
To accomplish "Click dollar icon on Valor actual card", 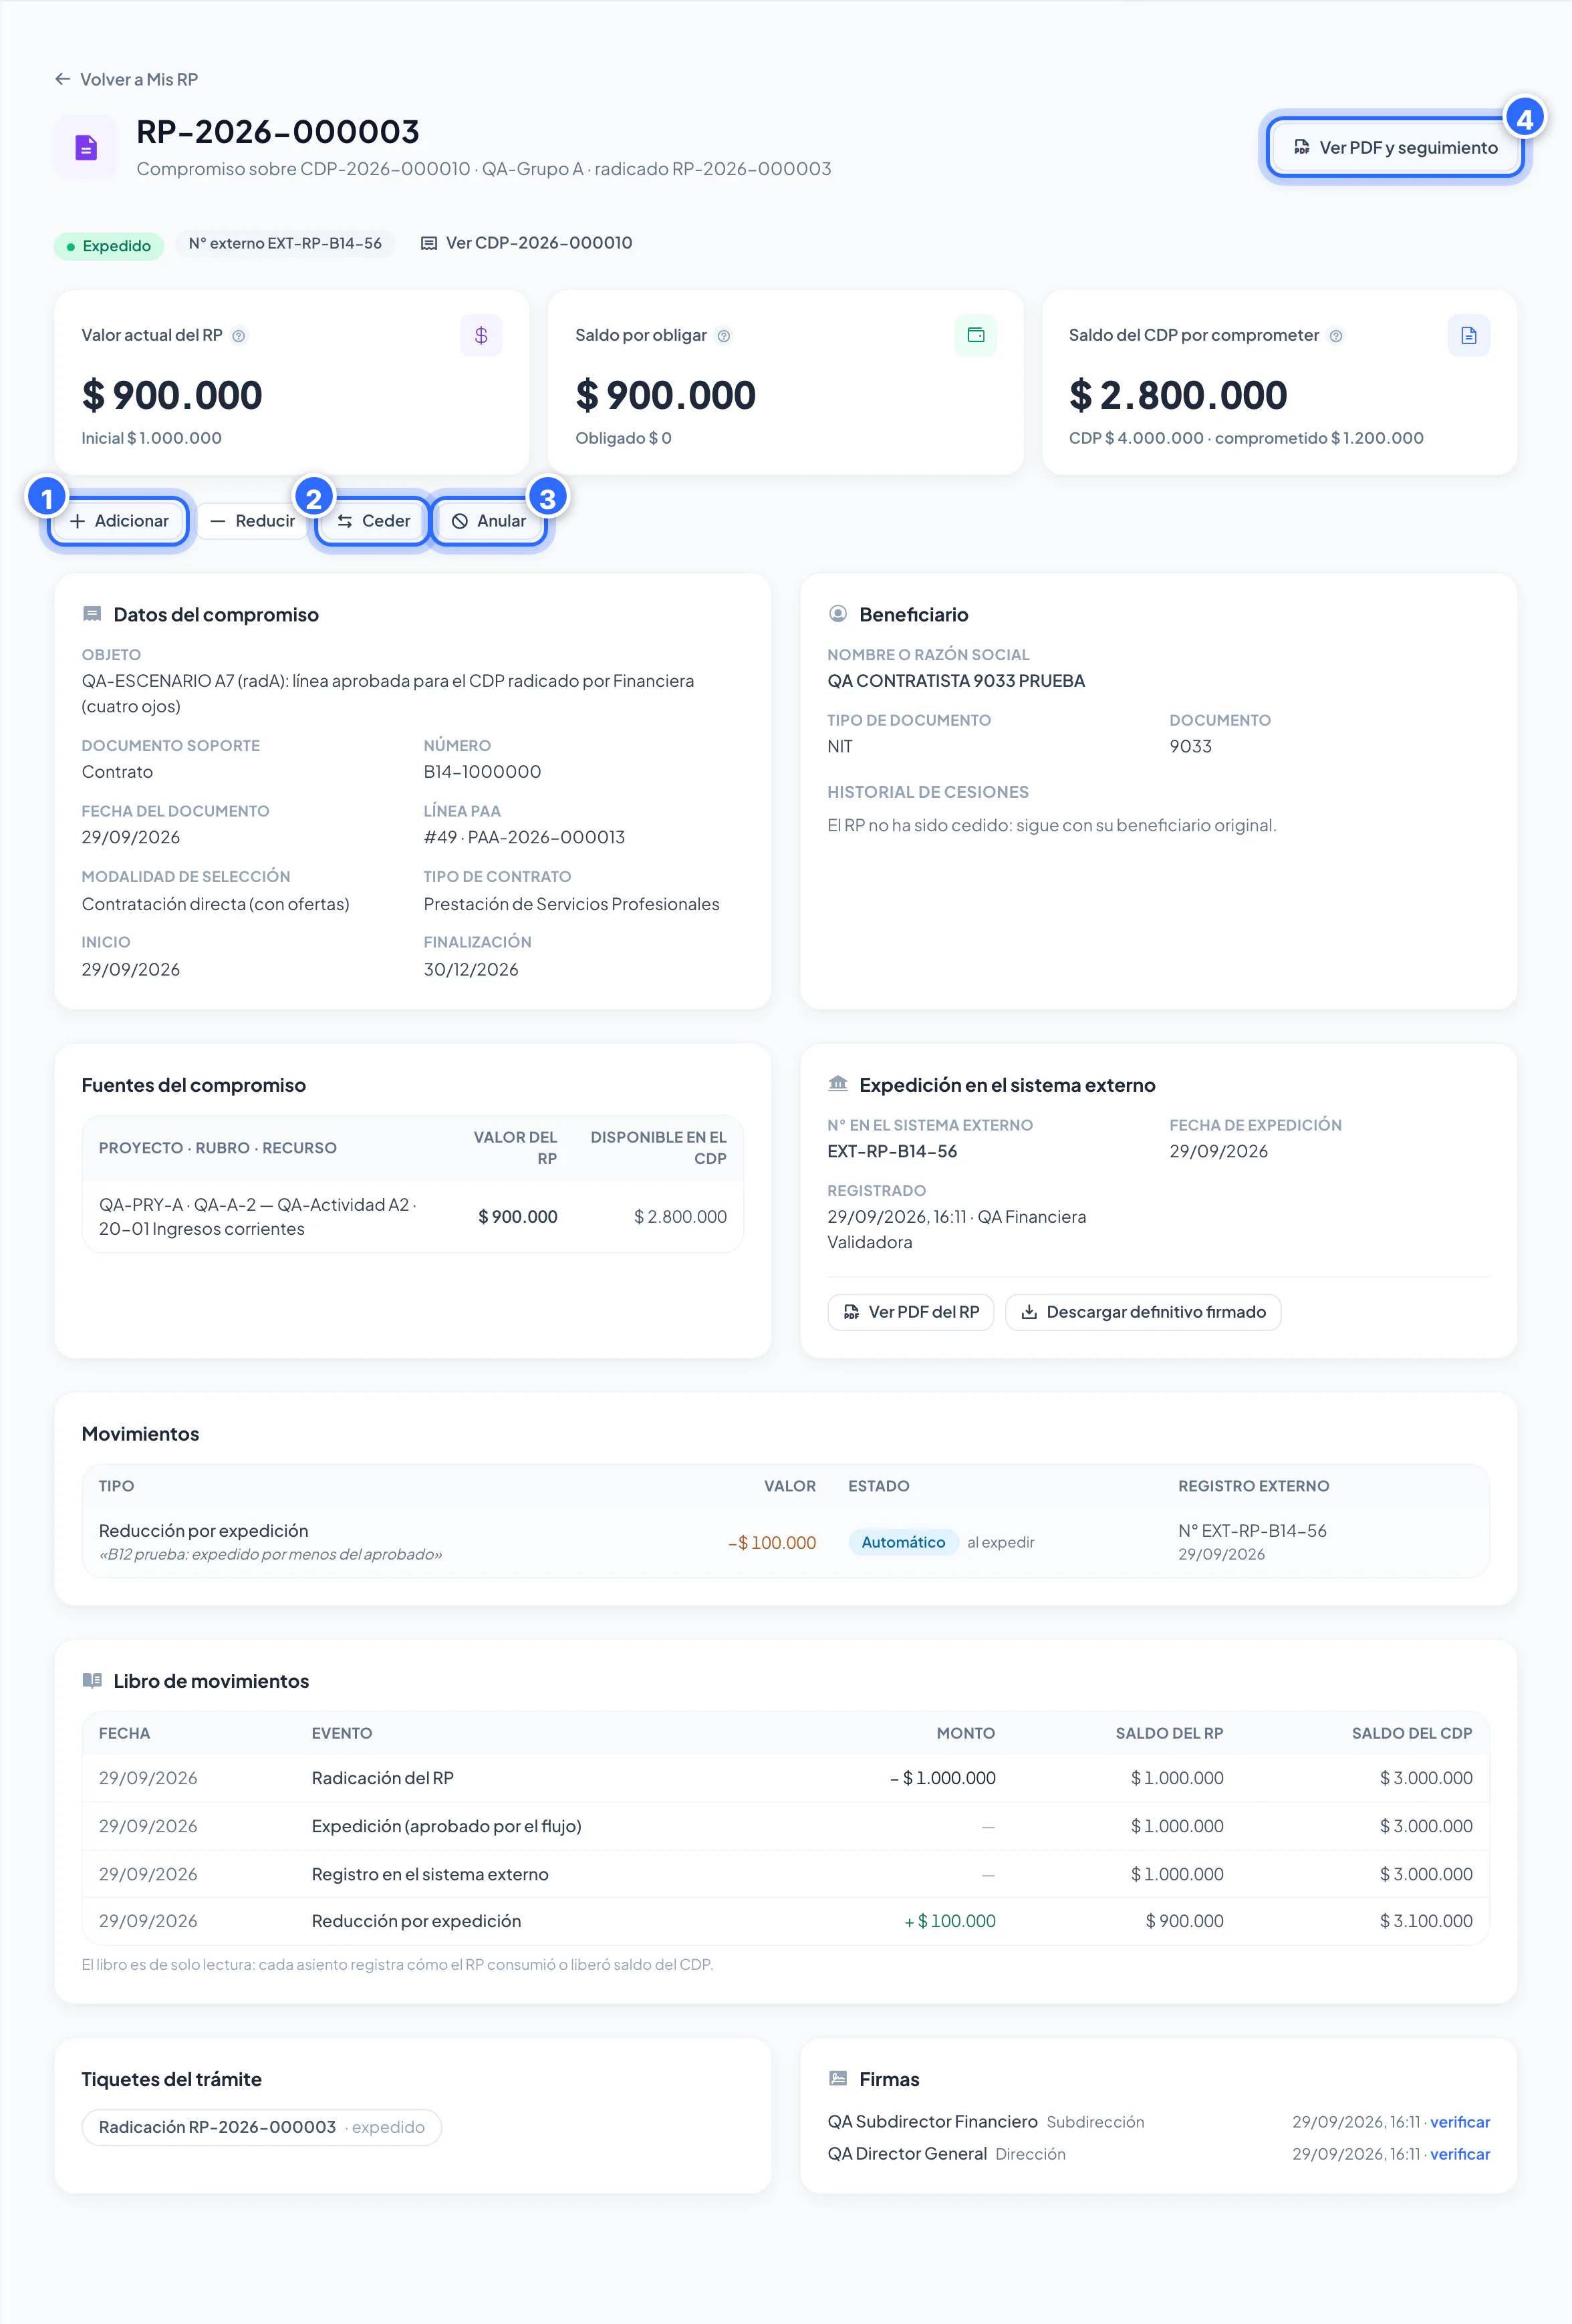I will point(481,336).
